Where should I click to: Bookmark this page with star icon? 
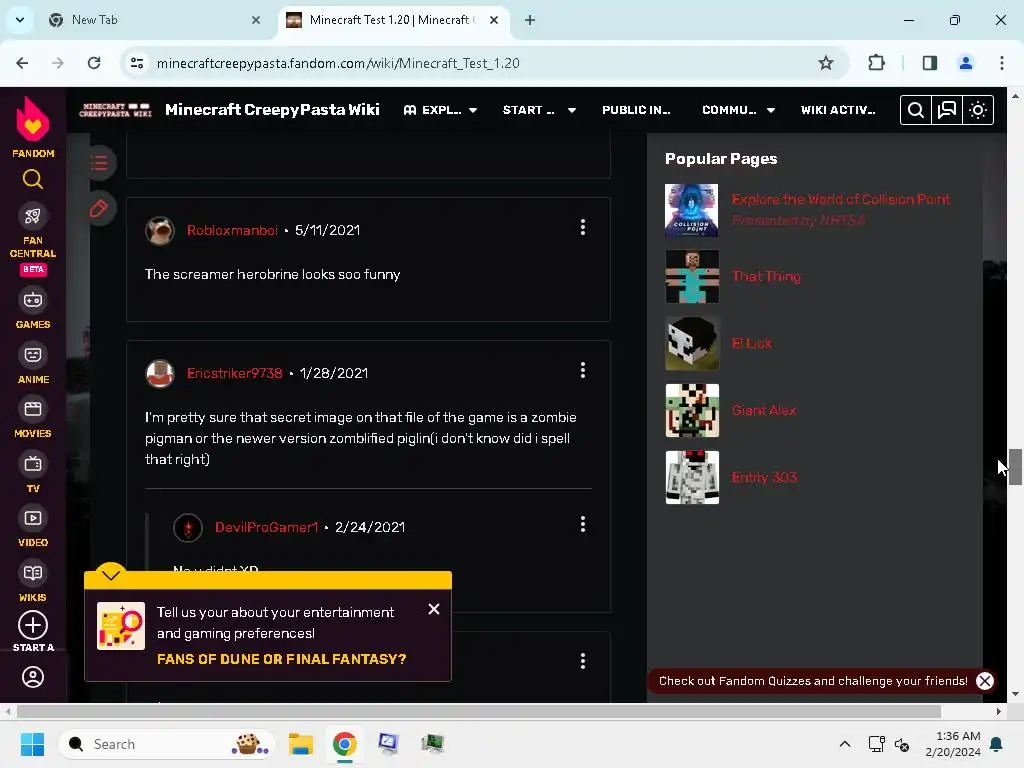tap(825, 63)
